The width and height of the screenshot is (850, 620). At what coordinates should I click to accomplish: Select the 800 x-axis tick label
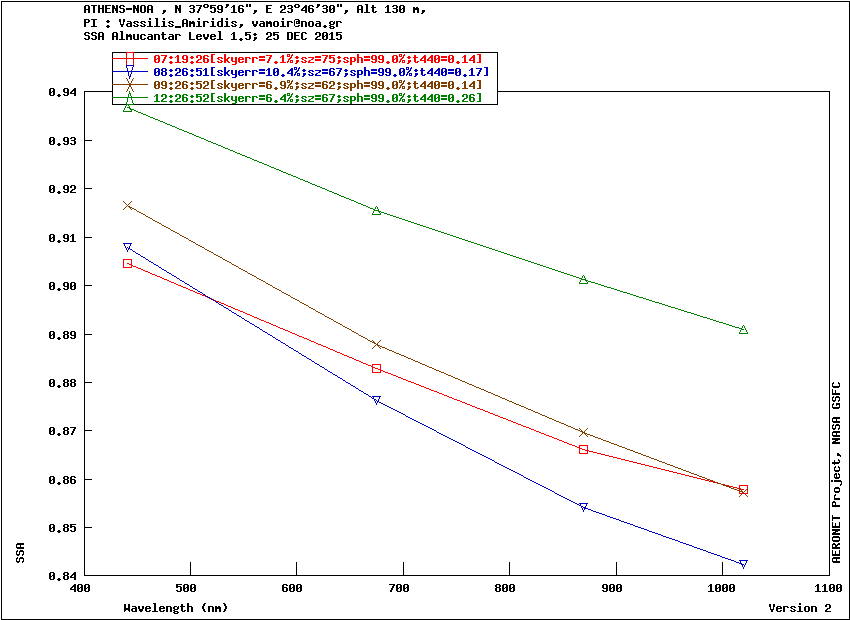[x=506, y=588]
